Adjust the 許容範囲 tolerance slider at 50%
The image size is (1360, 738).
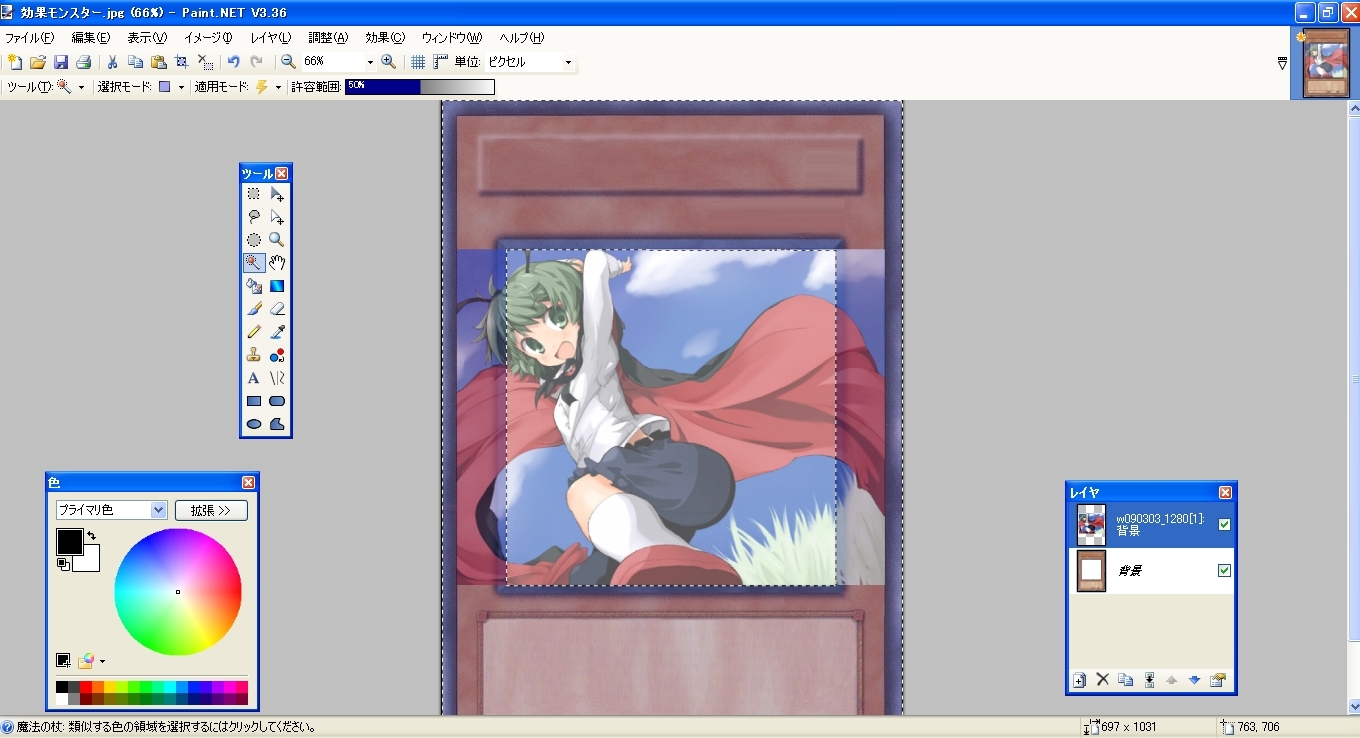[420, 87]
